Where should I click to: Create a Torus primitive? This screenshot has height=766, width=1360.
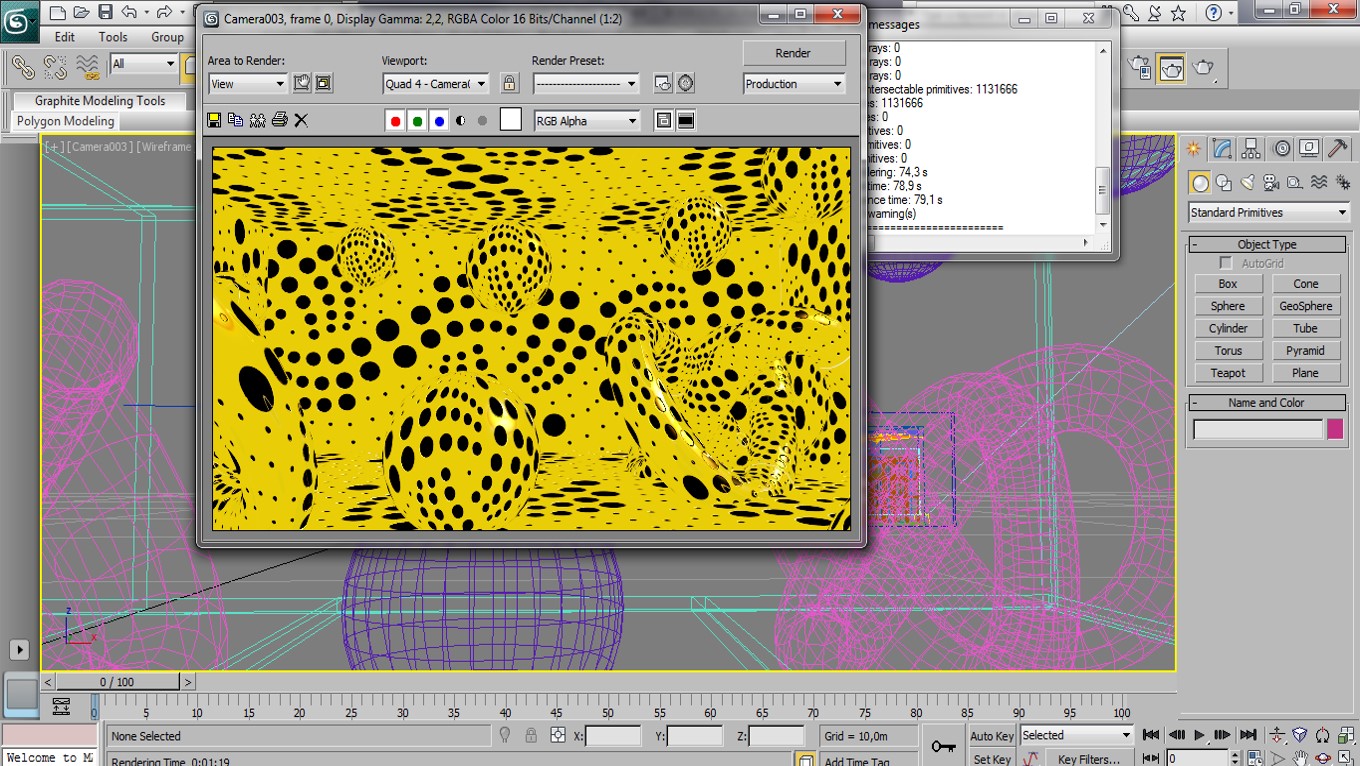(x=1228, y=351)
